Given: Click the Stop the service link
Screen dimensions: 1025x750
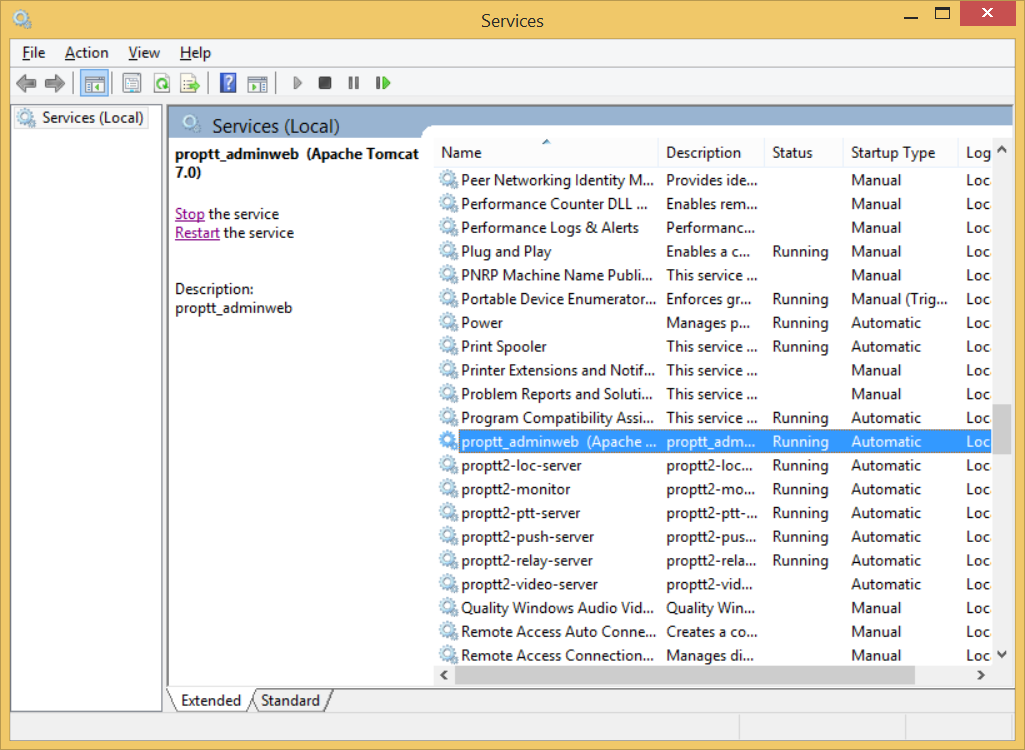Looking at the screenshot, I should tap(189, 214).
